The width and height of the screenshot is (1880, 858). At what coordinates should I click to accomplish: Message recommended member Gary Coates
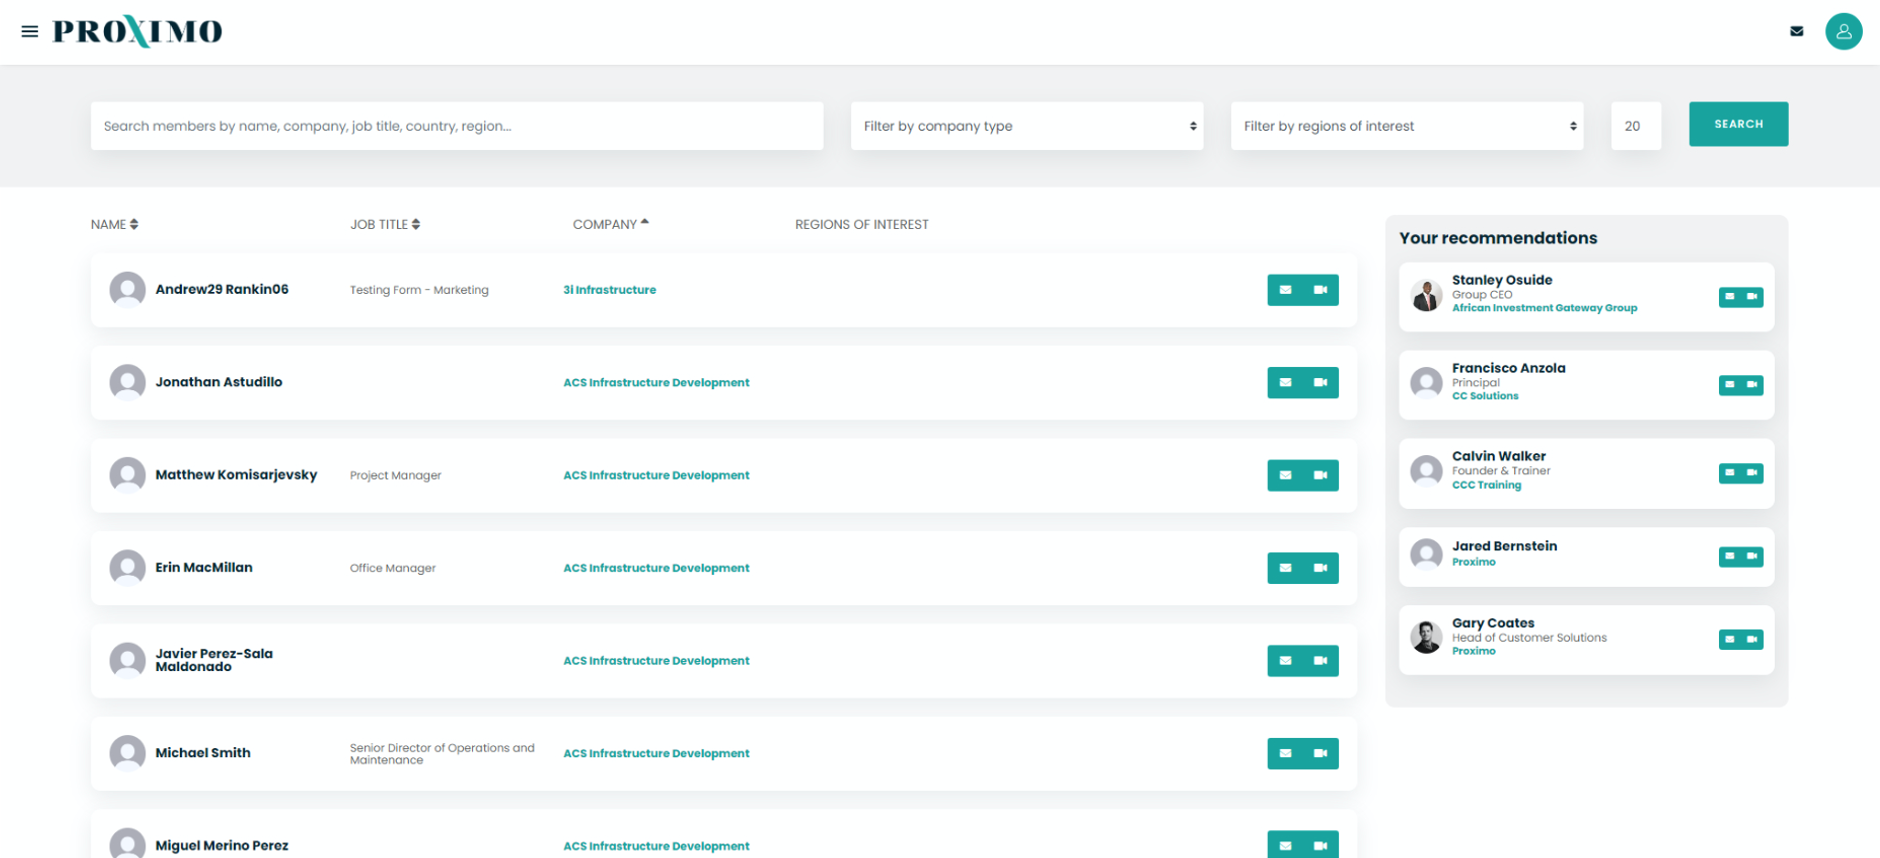(1730, 639)
